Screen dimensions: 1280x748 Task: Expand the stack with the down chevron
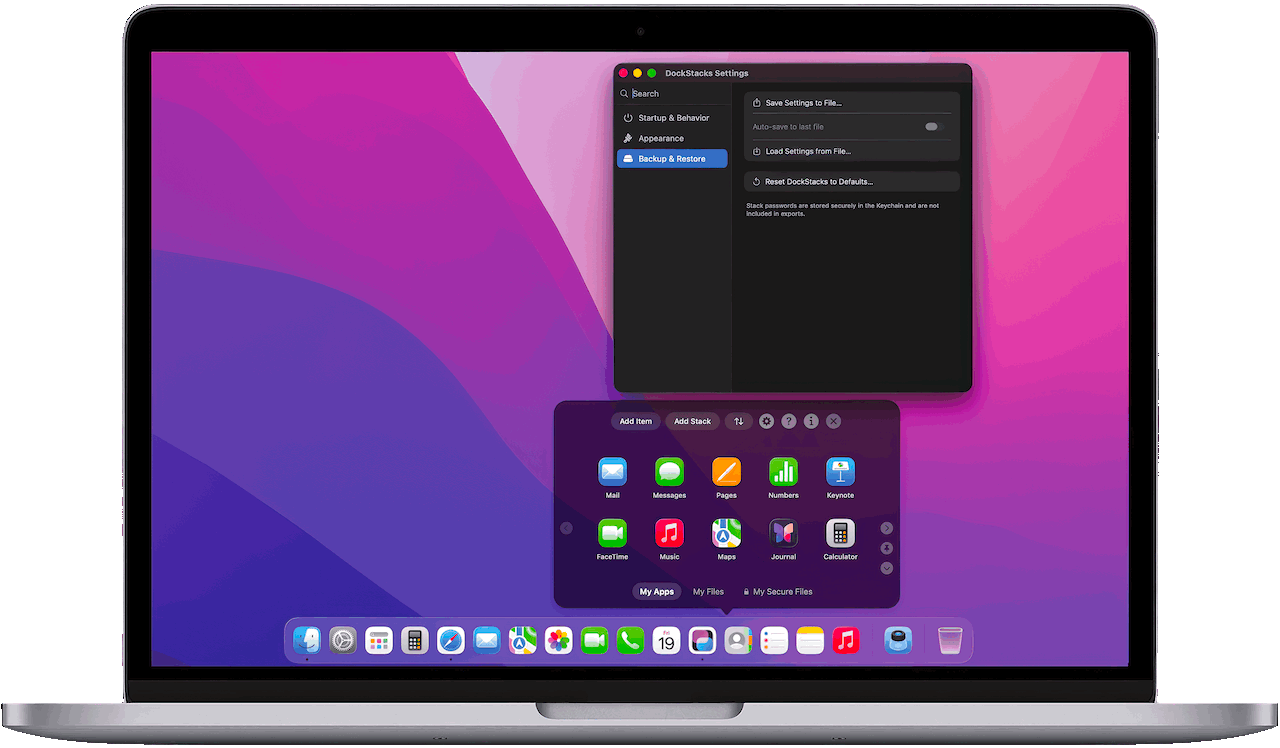click(886, 568)
